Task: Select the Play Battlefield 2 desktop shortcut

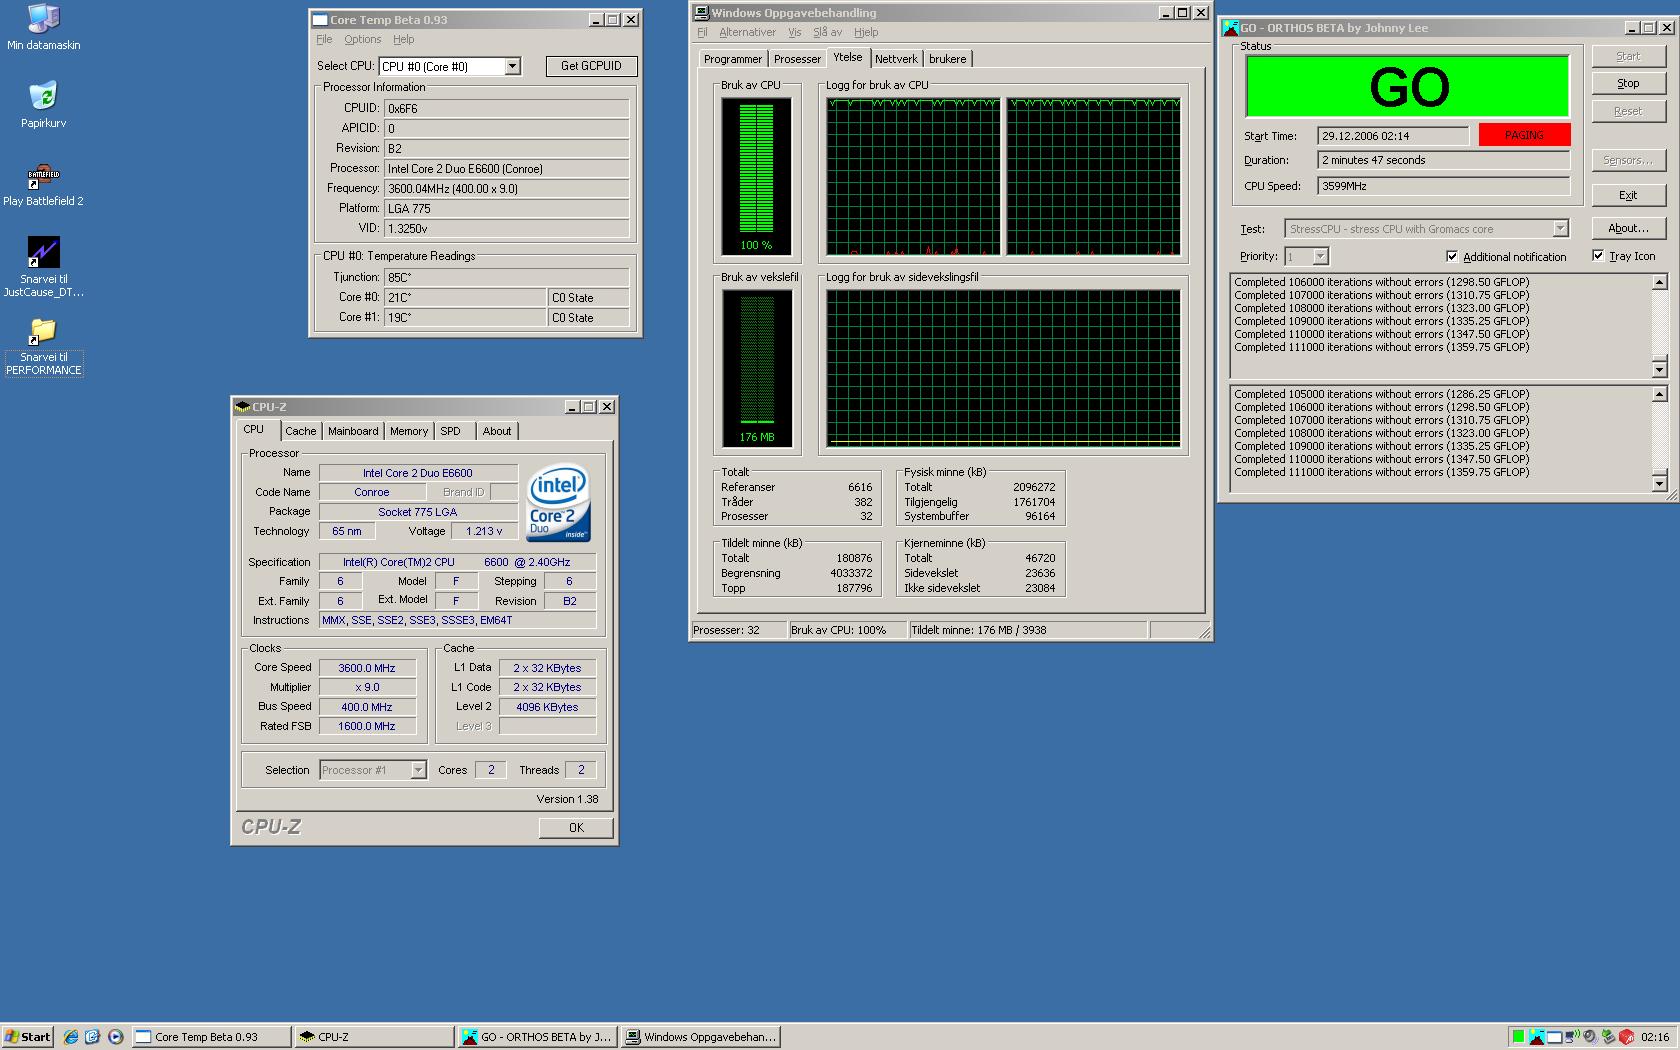Action: click(43, 185)
